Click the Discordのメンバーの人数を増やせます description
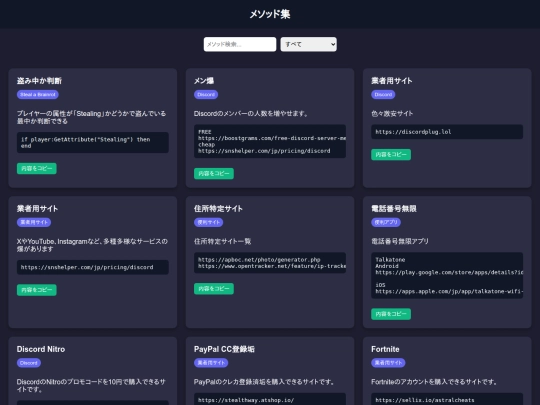The height and width of the screenshot is (405, 540). (x=251, y=114)
